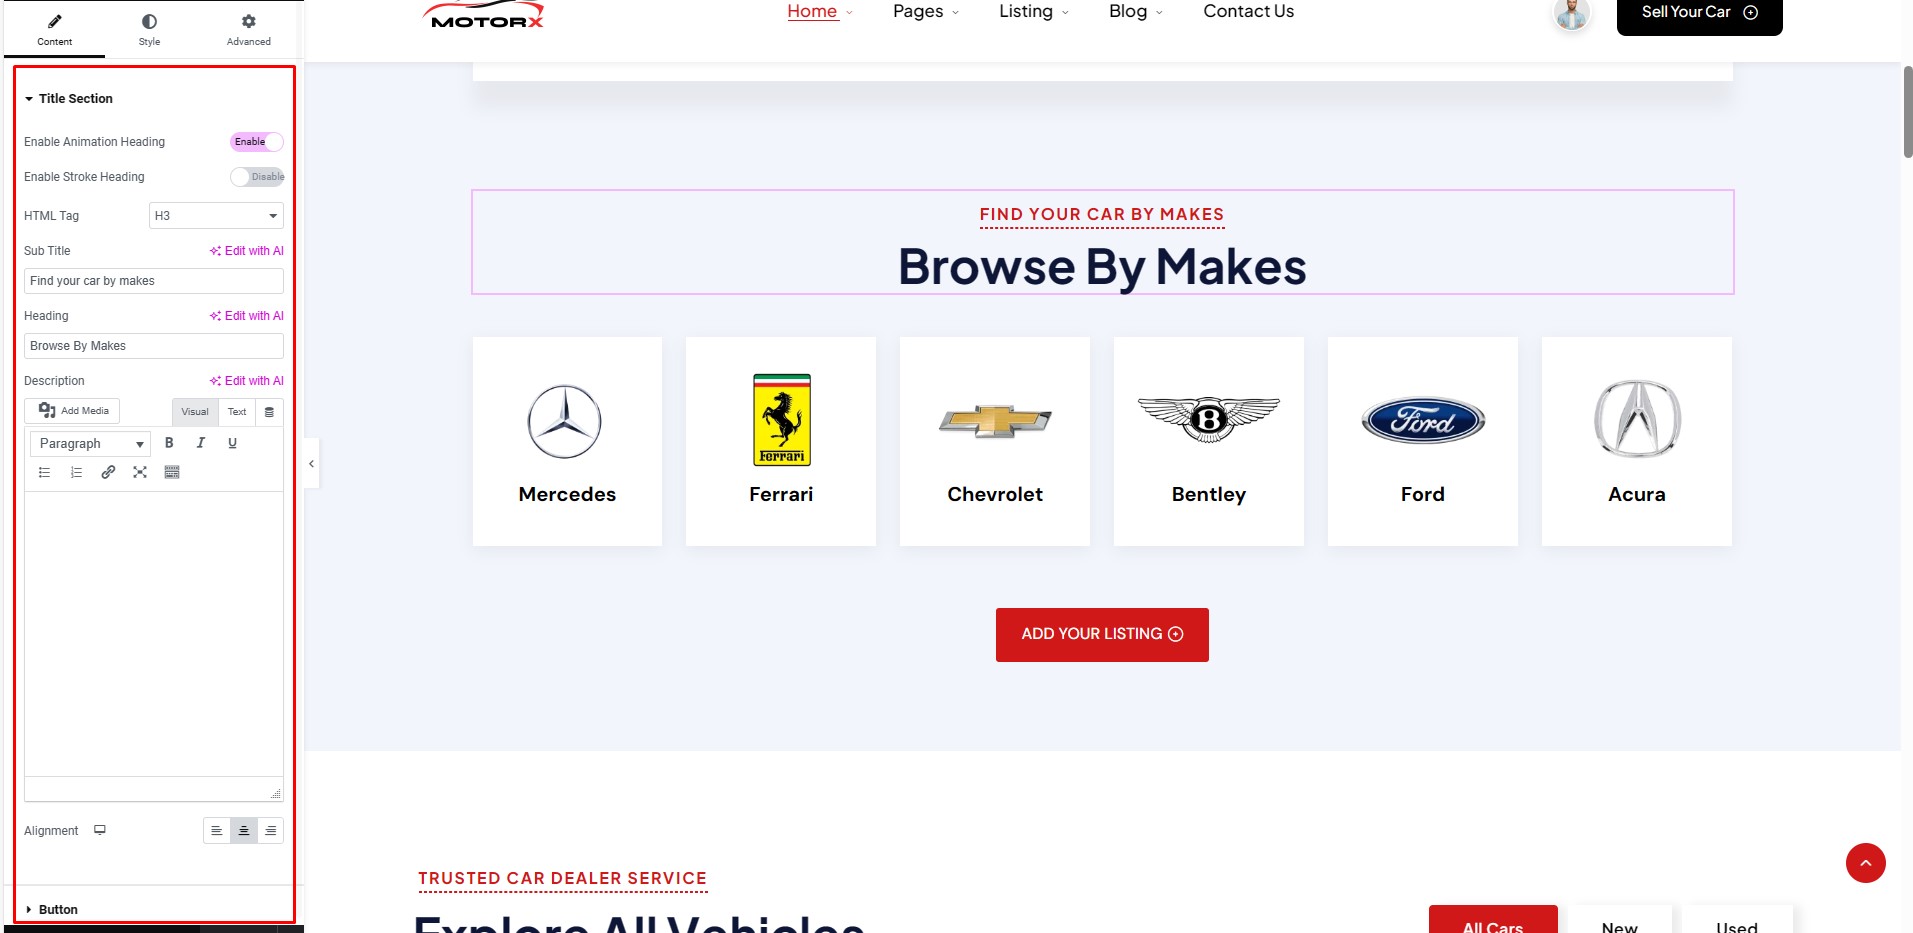Click the Sell Your Car button

(x=1699, y=13)
